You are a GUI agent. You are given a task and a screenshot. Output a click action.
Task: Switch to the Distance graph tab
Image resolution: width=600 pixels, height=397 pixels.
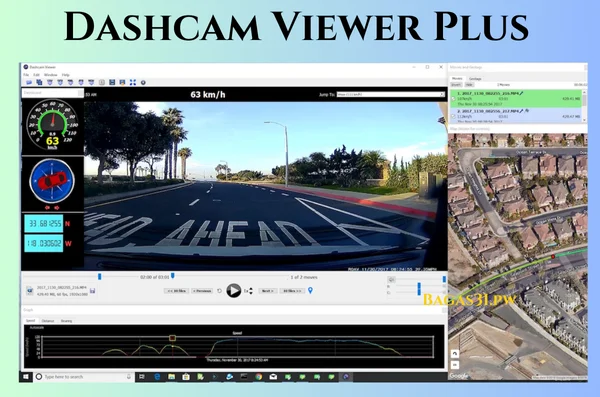pyautogui.click(x=48, y=321)
